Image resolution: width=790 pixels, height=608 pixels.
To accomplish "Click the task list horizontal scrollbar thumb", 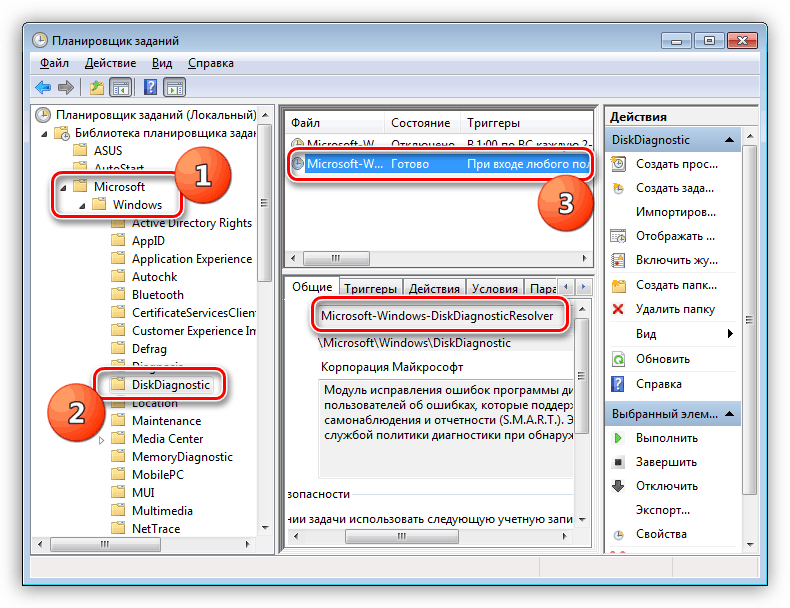I will coord(336,258).
